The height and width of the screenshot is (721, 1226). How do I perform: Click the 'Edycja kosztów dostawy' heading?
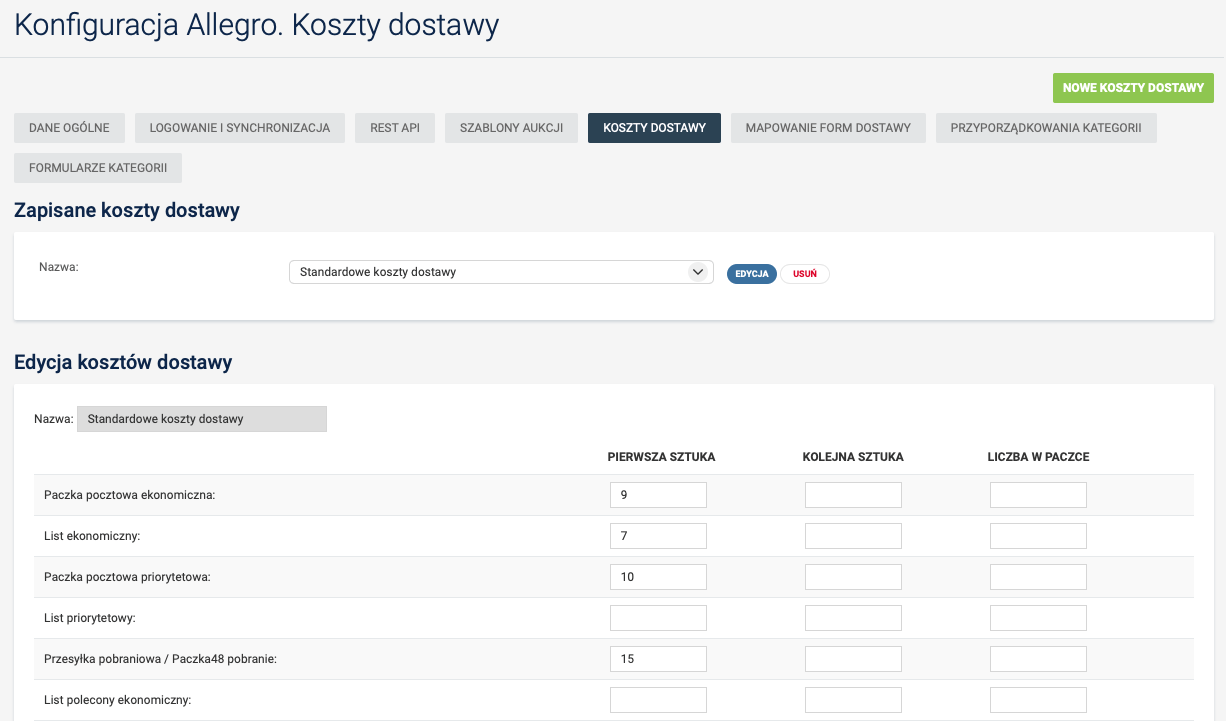pyautogui.click(x=123, y=362)
